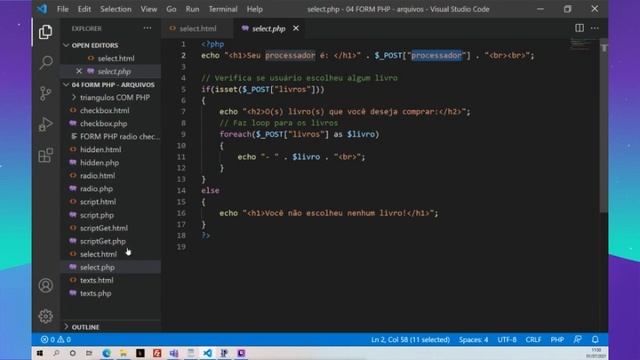
Task: Open the Windows Start button
Action: [40, 353]
